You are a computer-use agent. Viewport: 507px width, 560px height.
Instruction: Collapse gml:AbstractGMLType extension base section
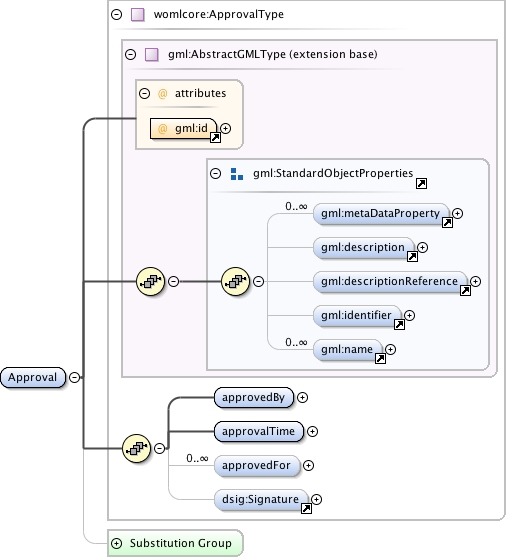[x=131, y=55]
